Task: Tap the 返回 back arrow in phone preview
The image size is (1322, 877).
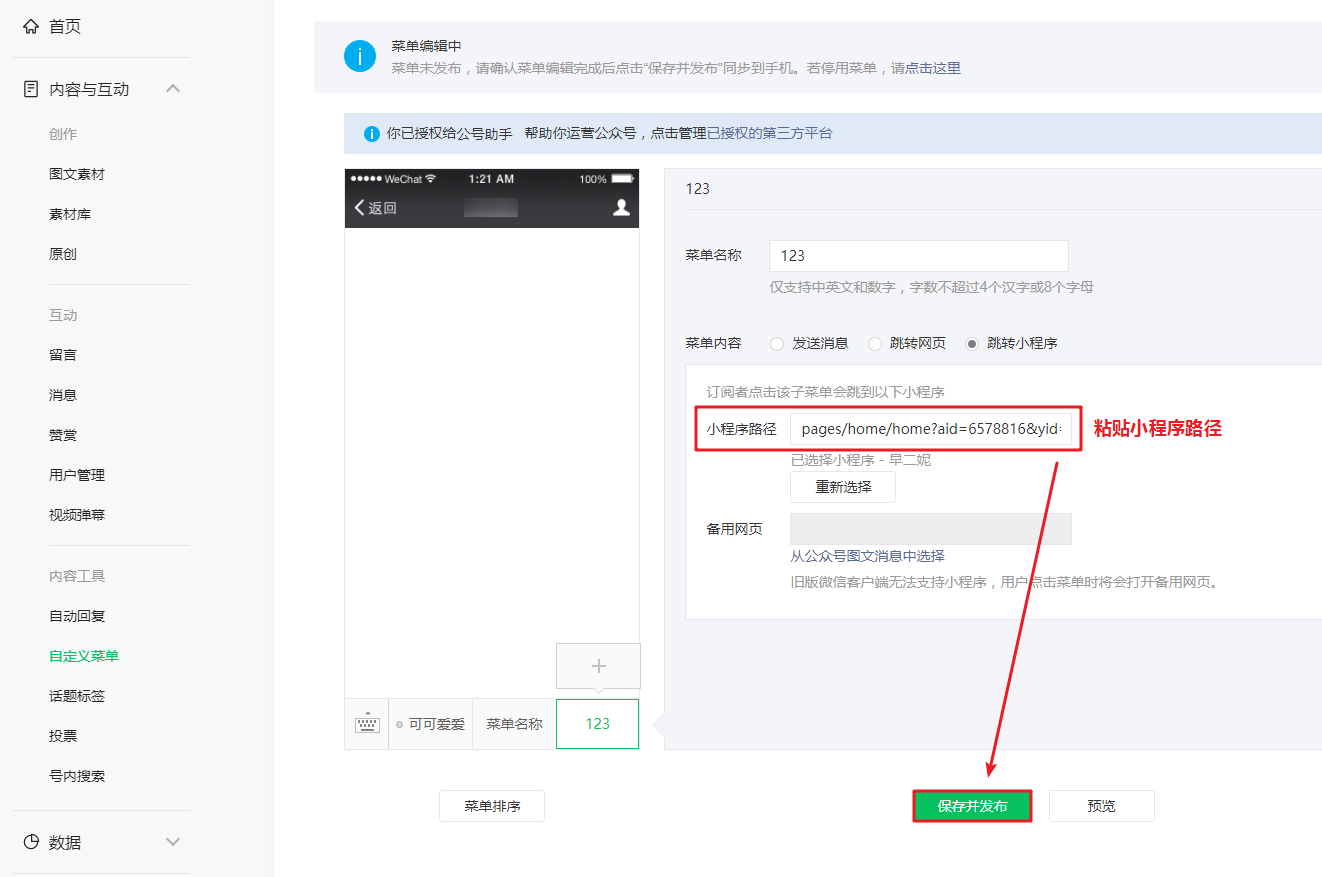Action: (x=360, y=207)
